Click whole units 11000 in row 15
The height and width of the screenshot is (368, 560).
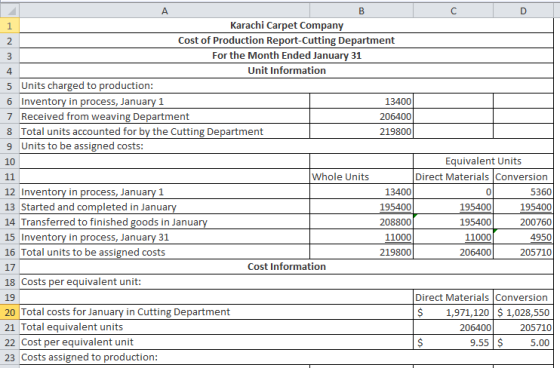pos(361,237)
